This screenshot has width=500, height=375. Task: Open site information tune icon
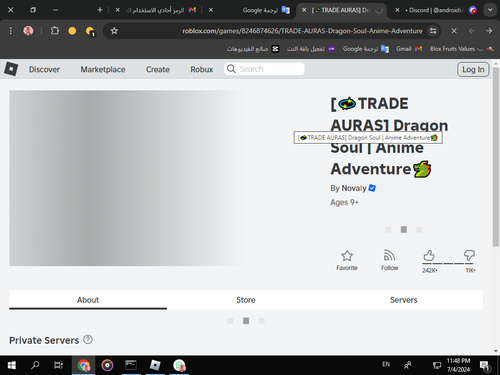[x=433, y=31]
